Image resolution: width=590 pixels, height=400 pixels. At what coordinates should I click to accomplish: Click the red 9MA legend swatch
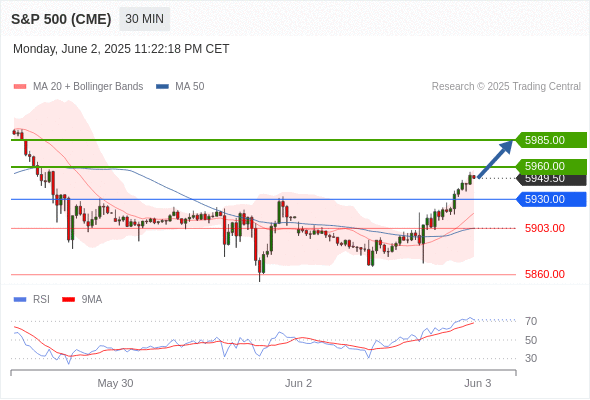click(x=68, y=300)
